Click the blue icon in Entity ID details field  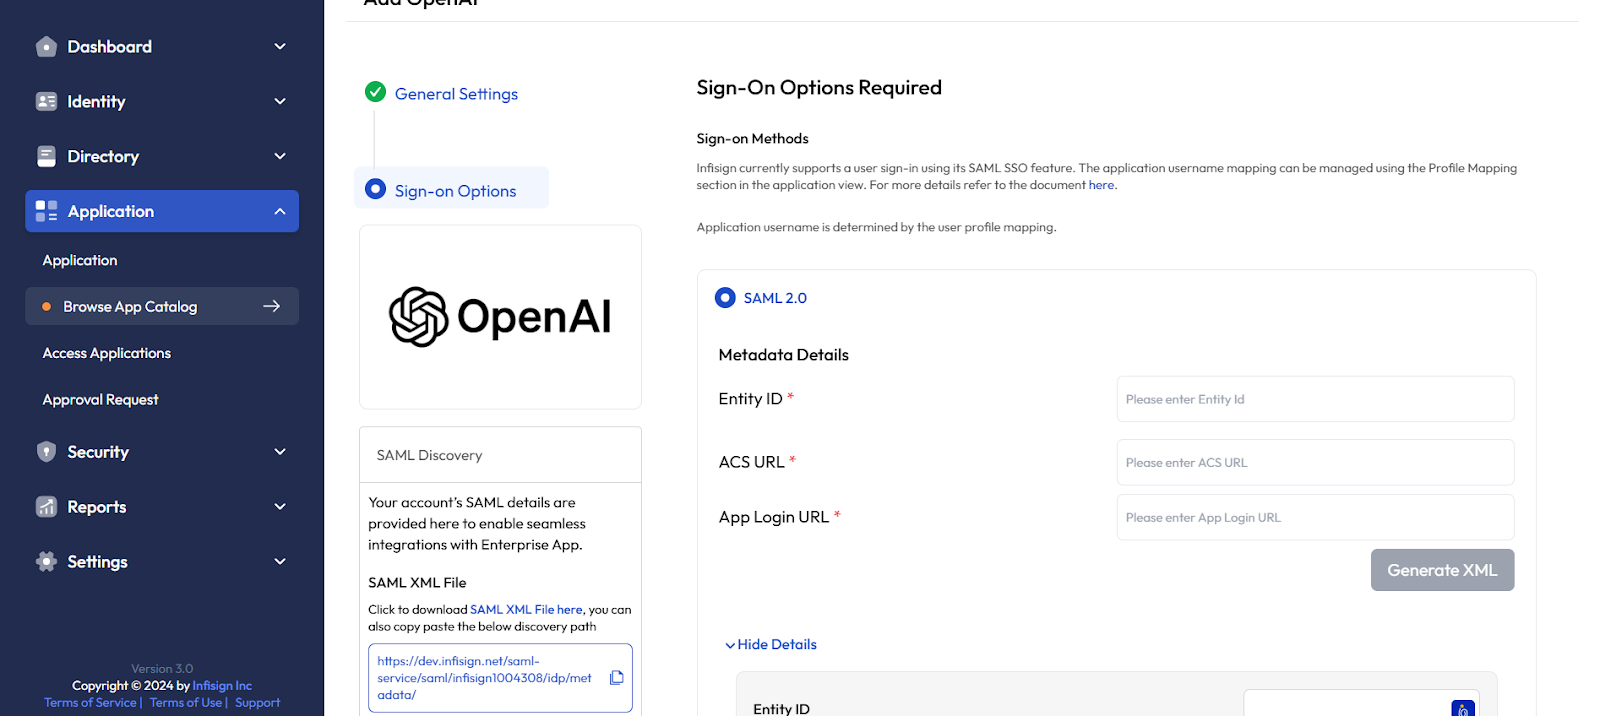(x=1463, y=708)
